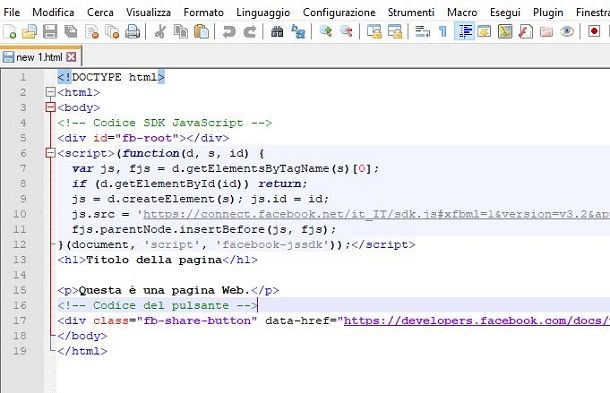Paste from clipboard with the Paste icon

201,32
